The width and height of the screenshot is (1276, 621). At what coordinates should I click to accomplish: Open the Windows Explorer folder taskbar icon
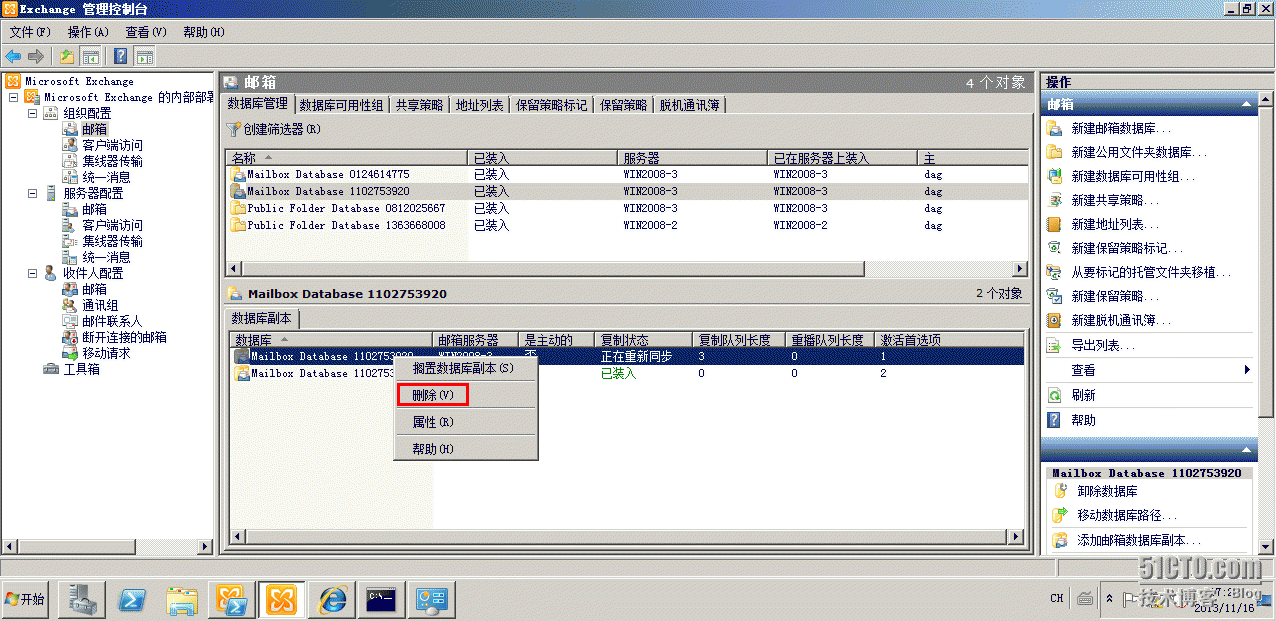[182, 600]
